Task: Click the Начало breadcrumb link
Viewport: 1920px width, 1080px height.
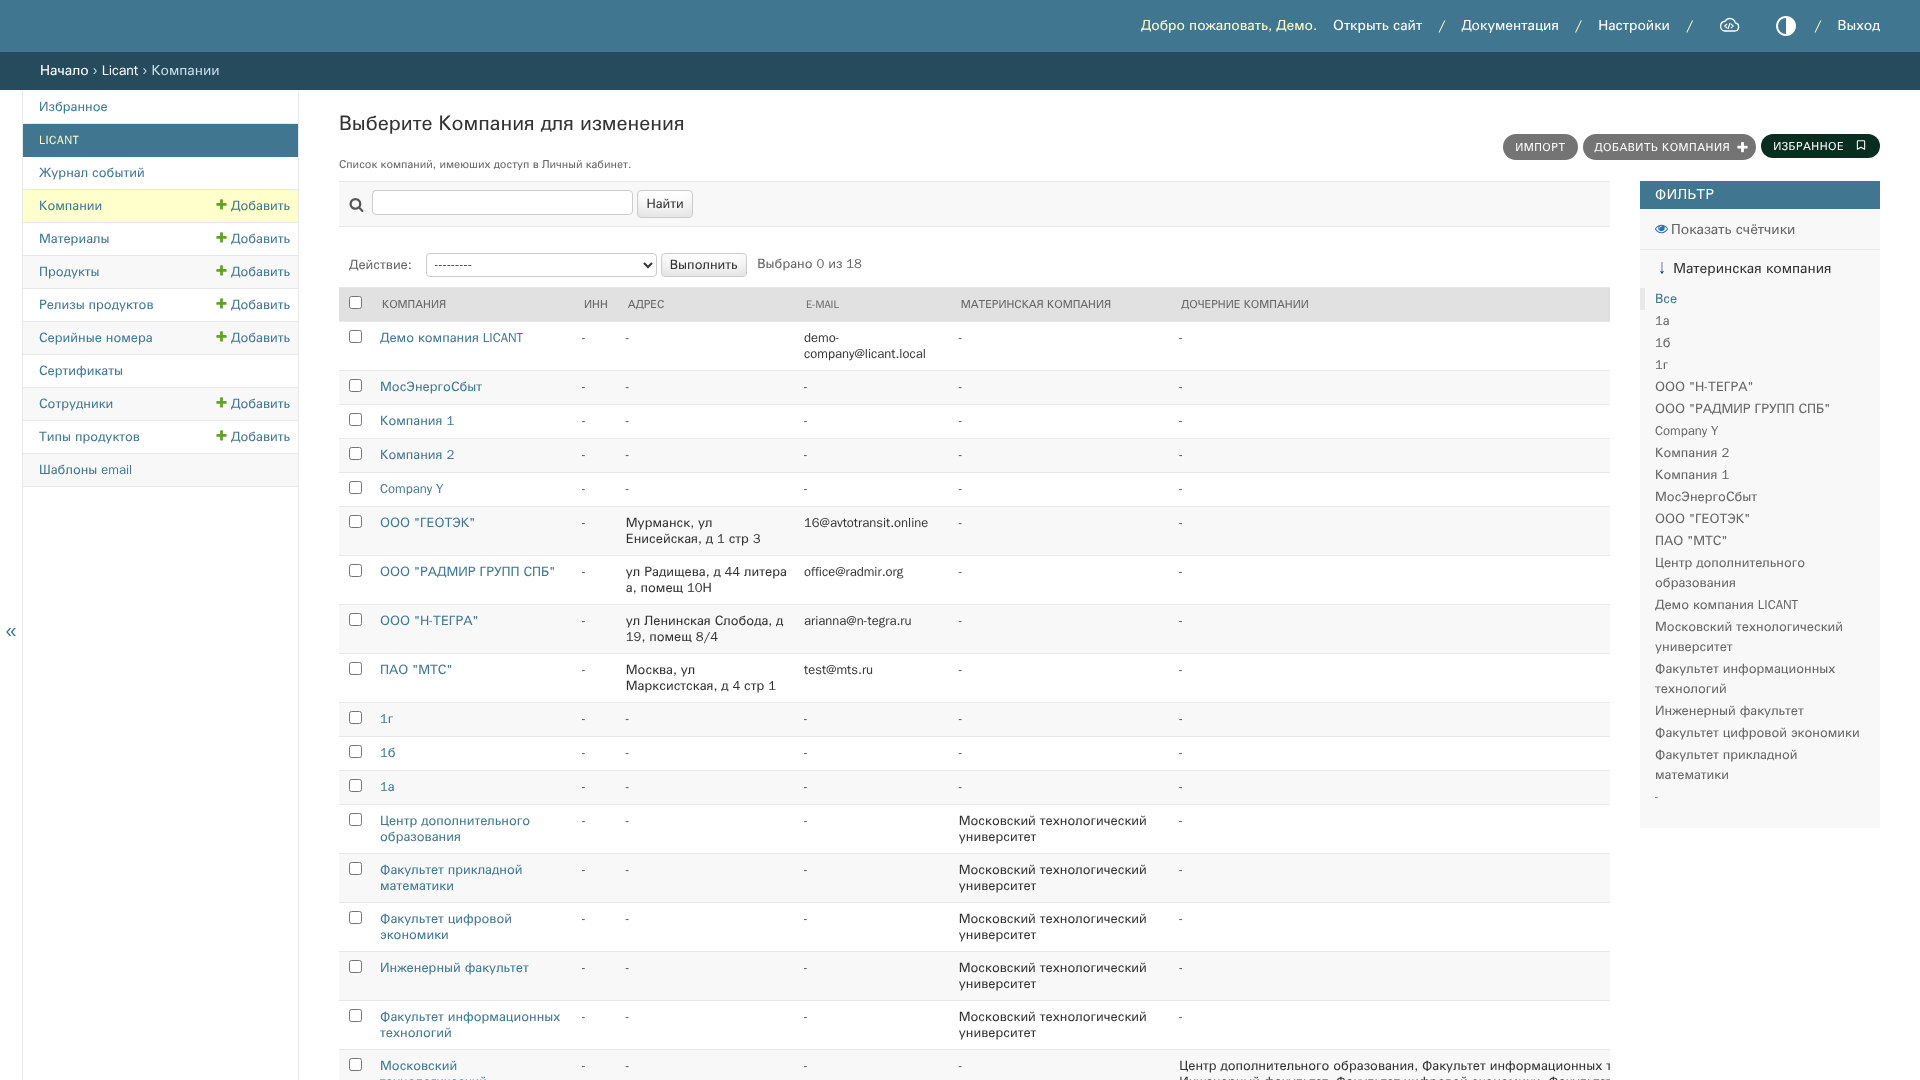Action: 64,70
